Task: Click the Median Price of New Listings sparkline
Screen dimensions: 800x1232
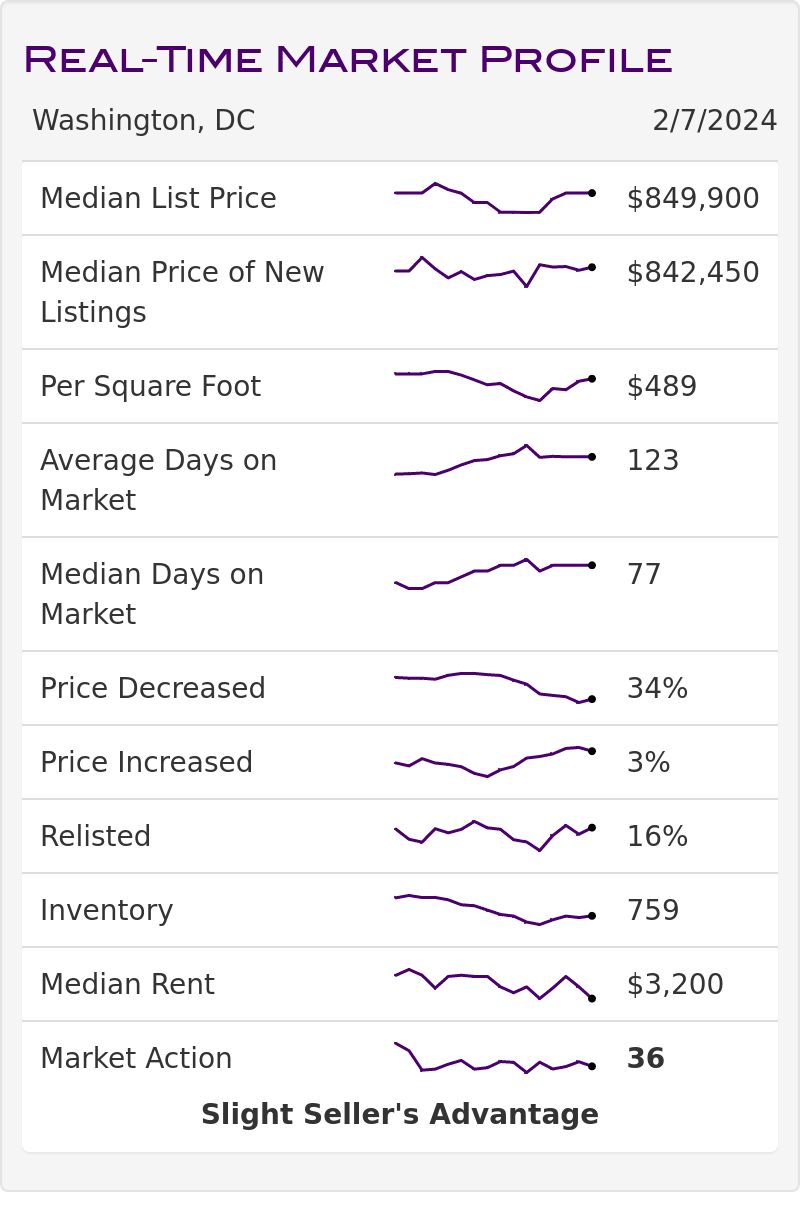Action: [494, 272]
